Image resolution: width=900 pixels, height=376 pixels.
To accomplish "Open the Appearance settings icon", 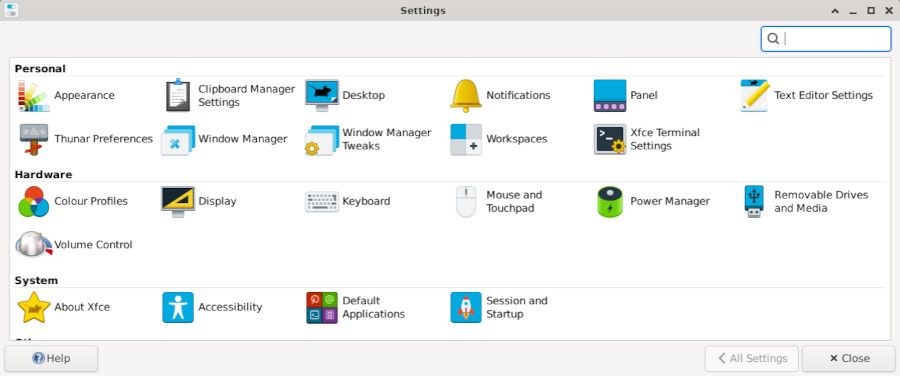I will 33,96.
